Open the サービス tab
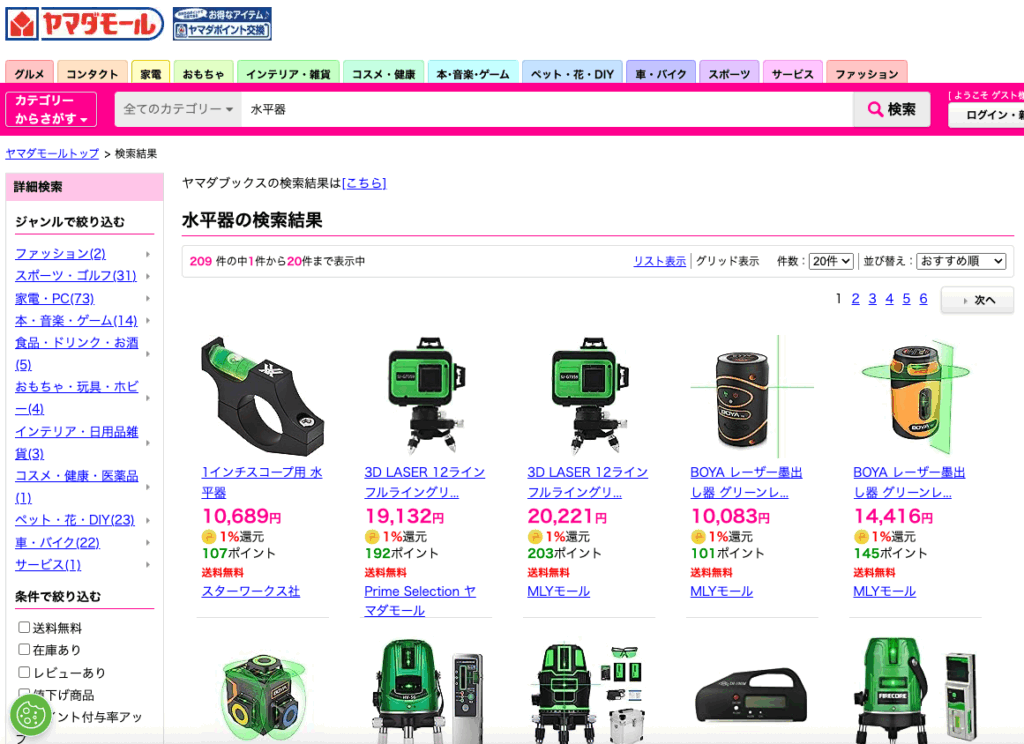Viewport: 1024px width, 744px height. point(792,73)
